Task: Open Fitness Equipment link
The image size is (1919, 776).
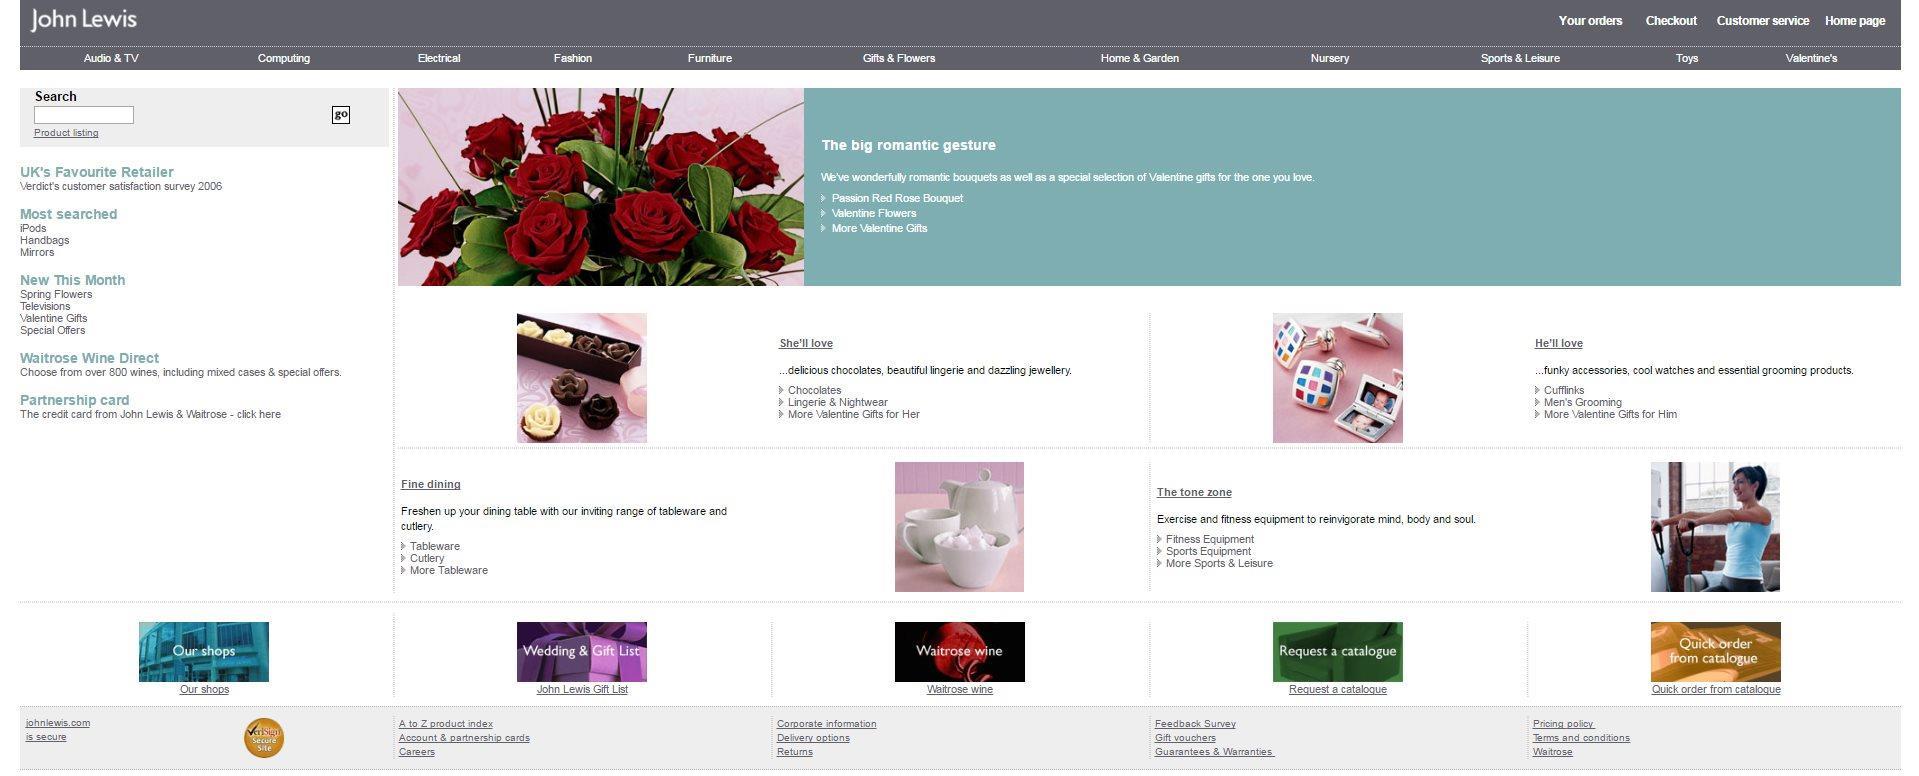Action: click(1210, 539)
